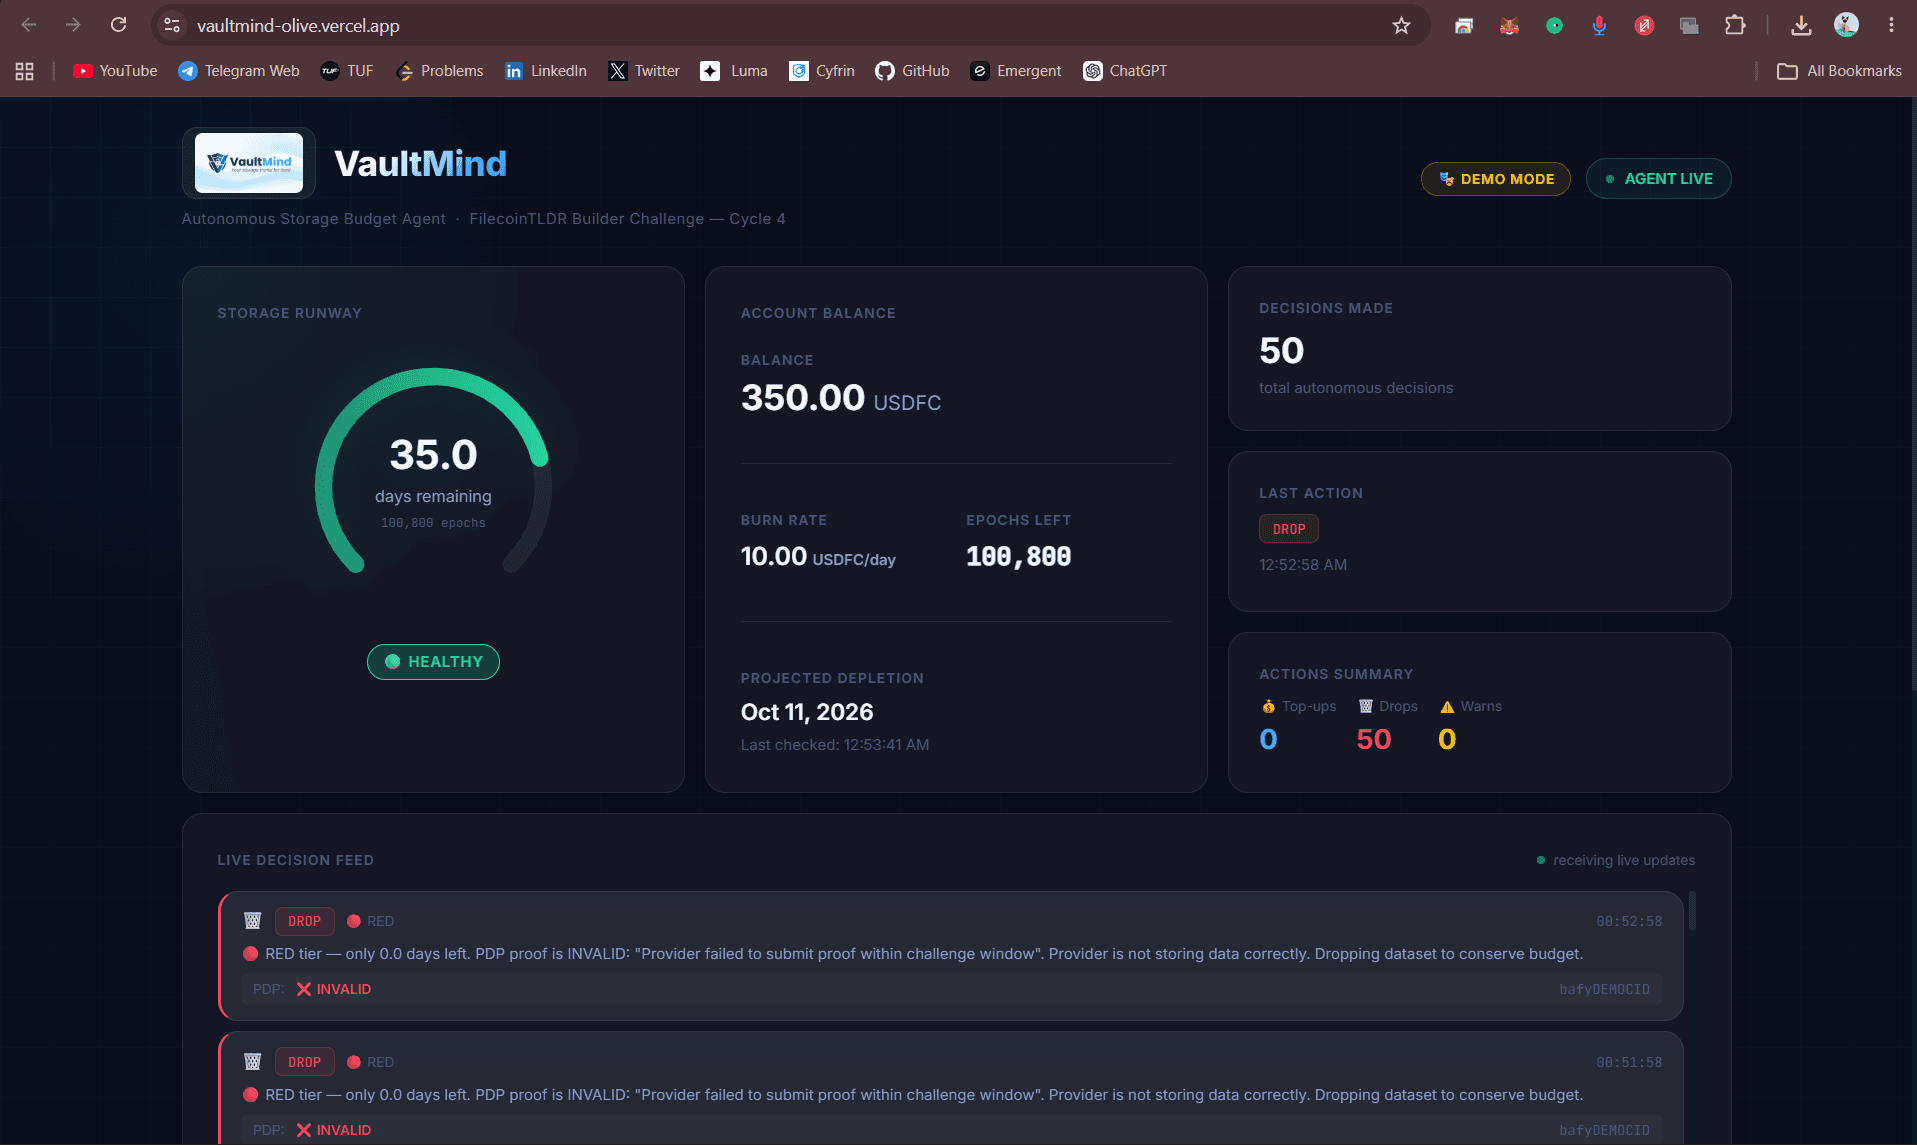Click the 00:52:58 timestamp

1629,921
